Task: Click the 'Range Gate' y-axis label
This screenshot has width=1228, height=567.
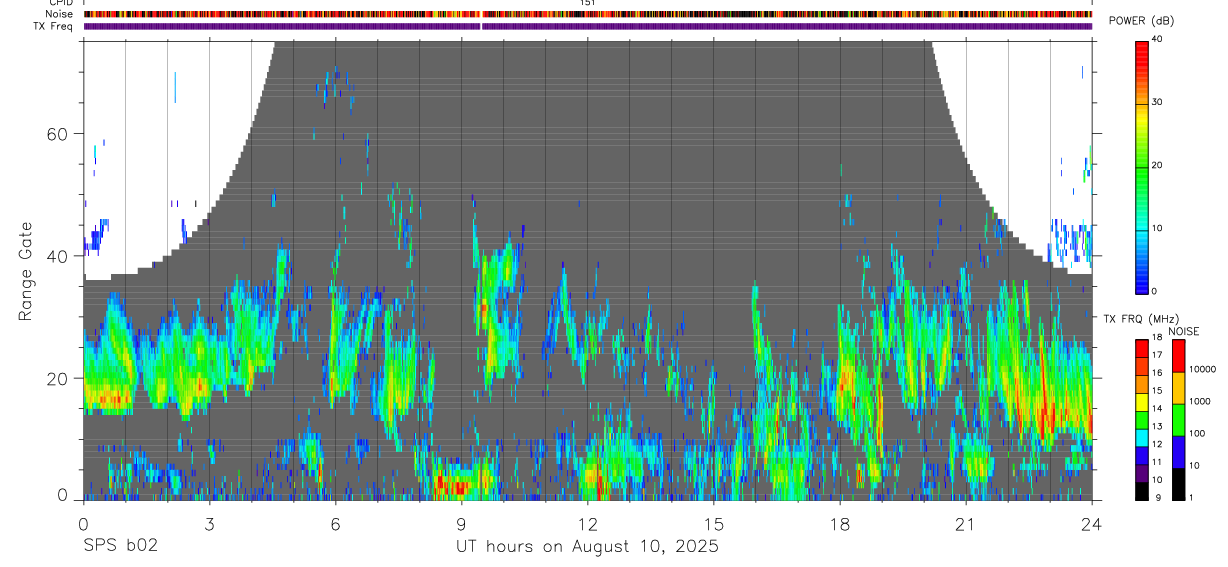Action: (x=27, y=271)
